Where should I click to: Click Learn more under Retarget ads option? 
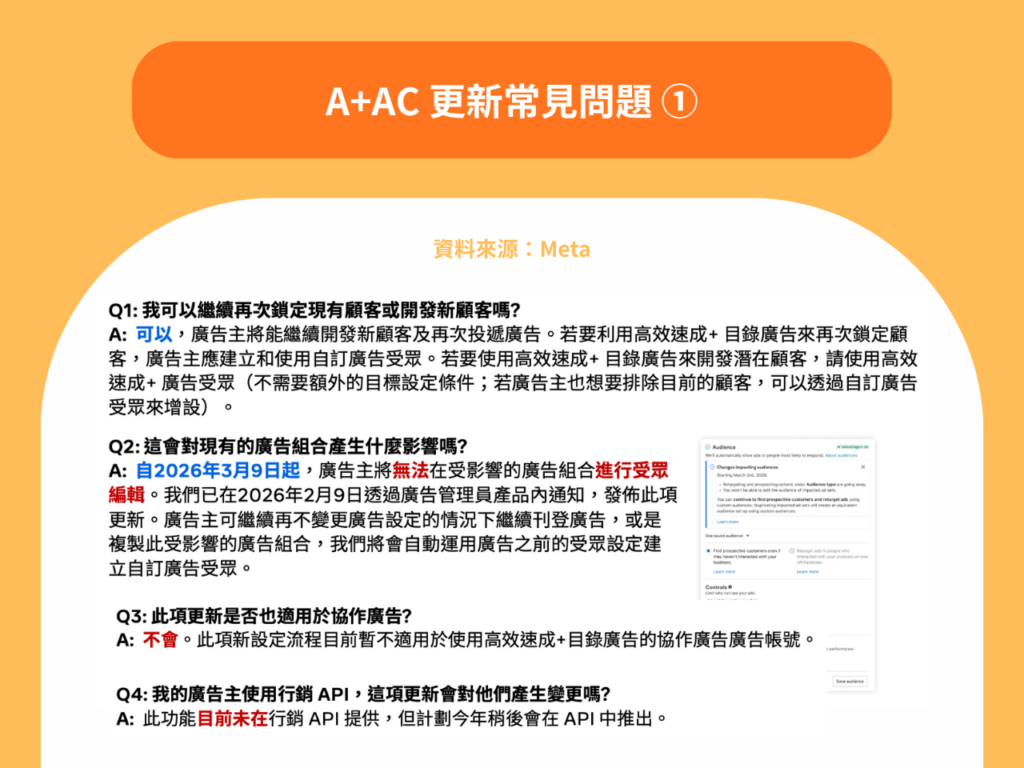[x=807, y=572]
